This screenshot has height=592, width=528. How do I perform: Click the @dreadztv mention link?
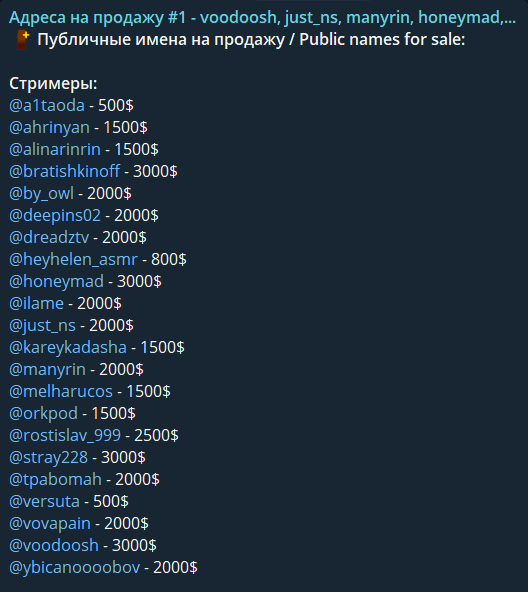tap(49, 237)
